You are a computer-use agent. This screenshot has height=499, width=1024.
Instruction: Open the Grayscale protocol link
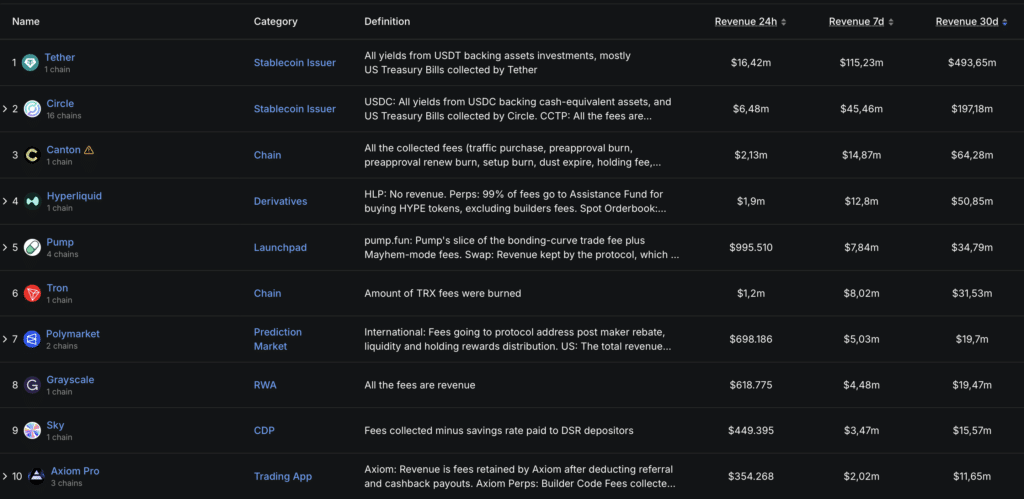tap(70, 379)
